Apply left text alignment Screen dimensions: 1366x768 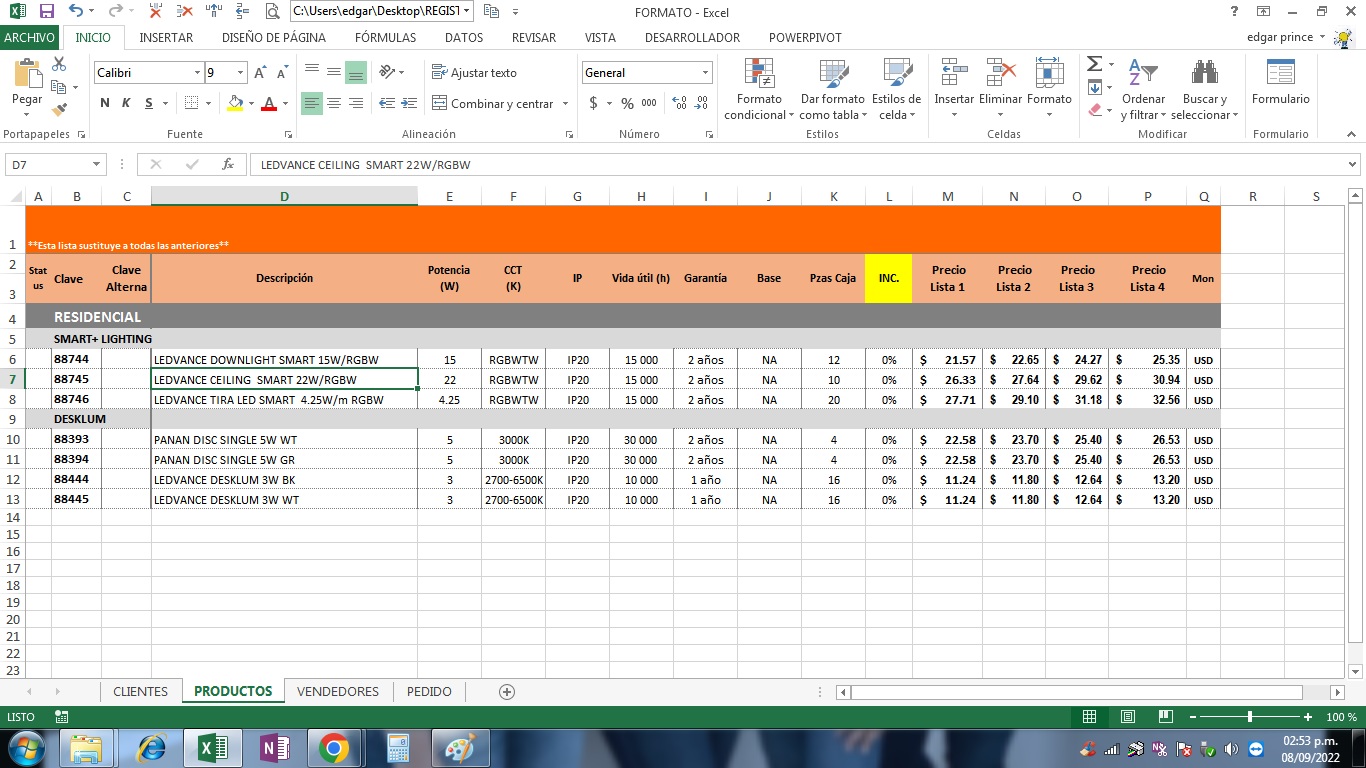point(312,103)
